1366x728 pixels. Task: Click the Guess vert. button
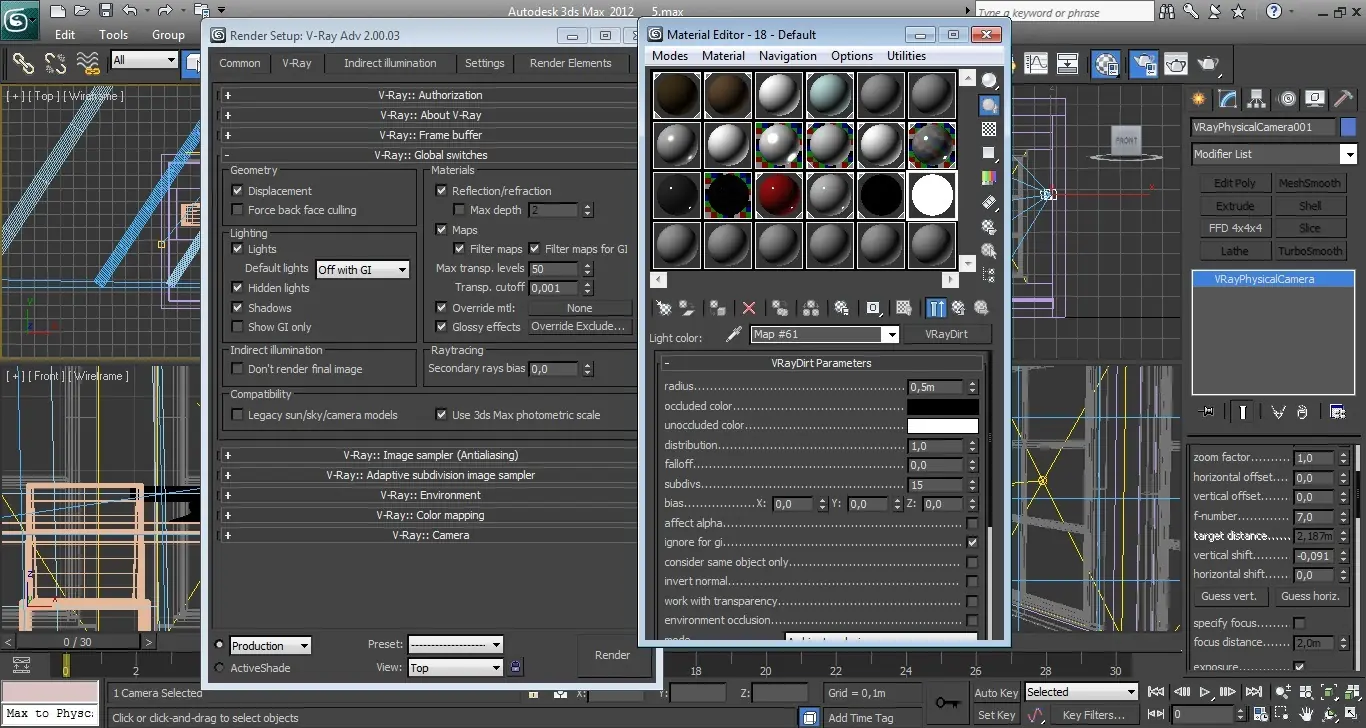tap(1232, 596)
